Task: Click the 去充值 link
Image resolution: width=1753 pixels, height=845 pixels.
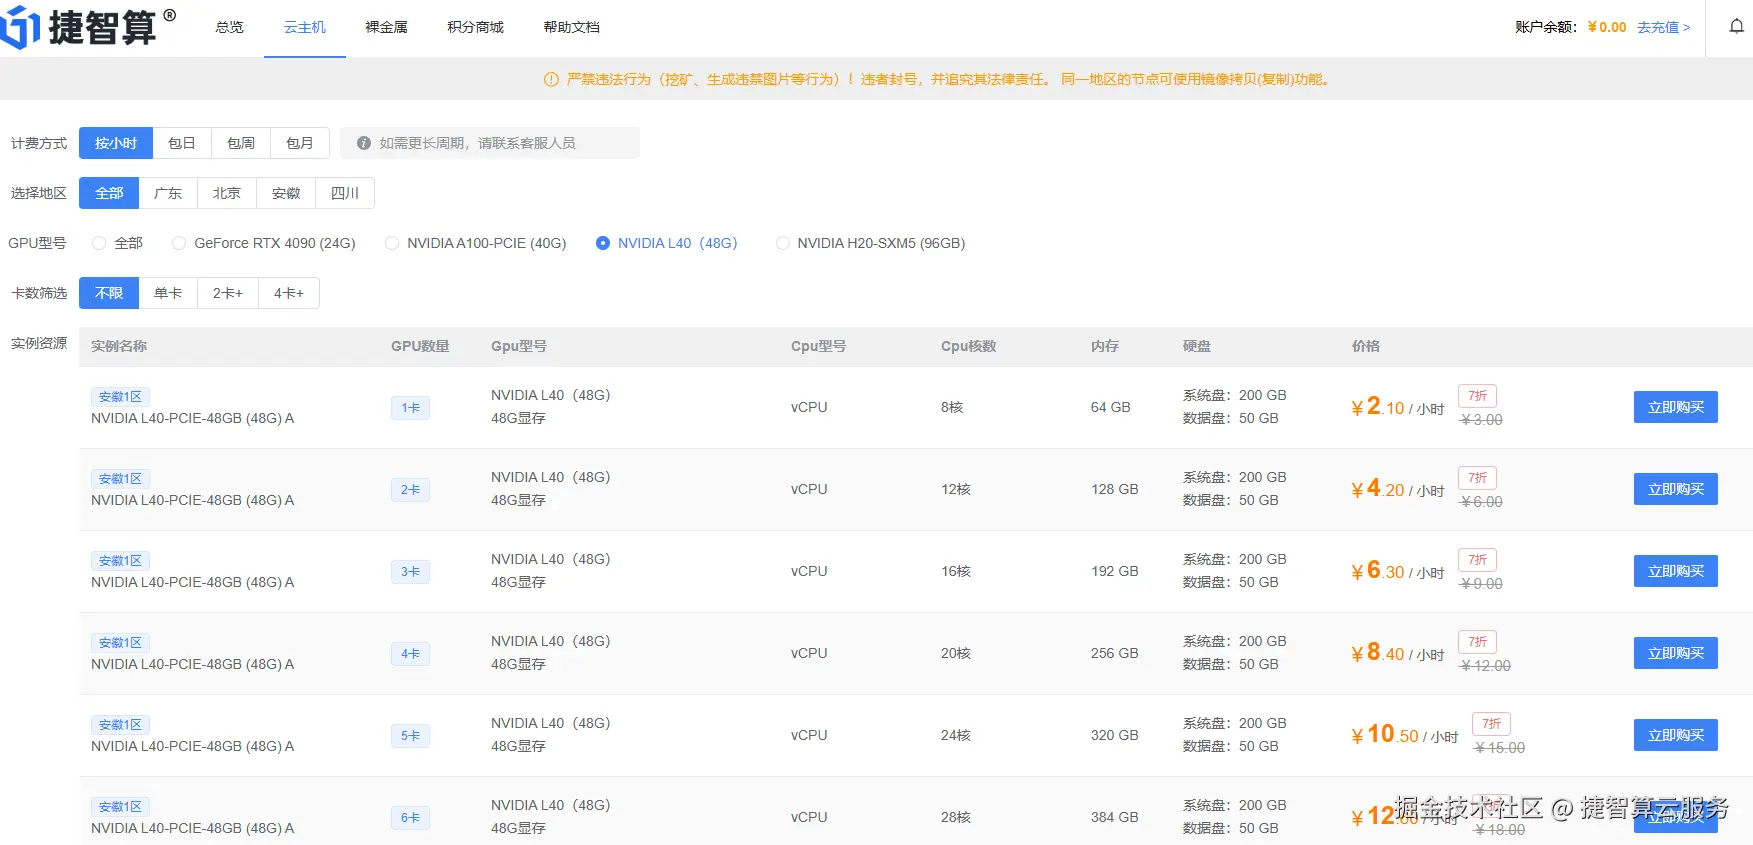Action: 1663,27
